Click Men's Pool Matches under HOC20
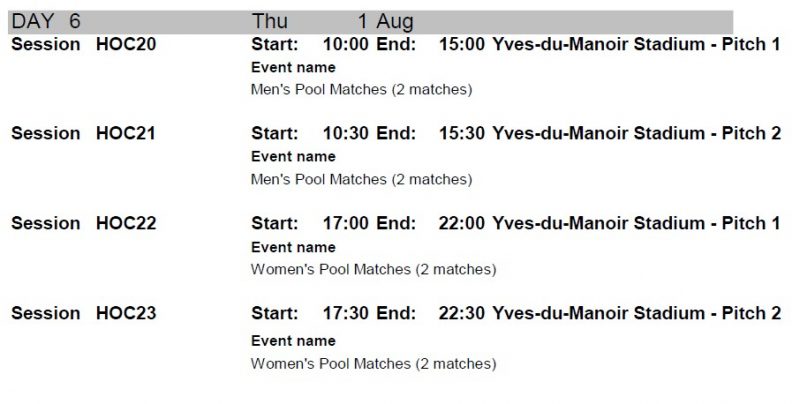 (x=361, y=90)
